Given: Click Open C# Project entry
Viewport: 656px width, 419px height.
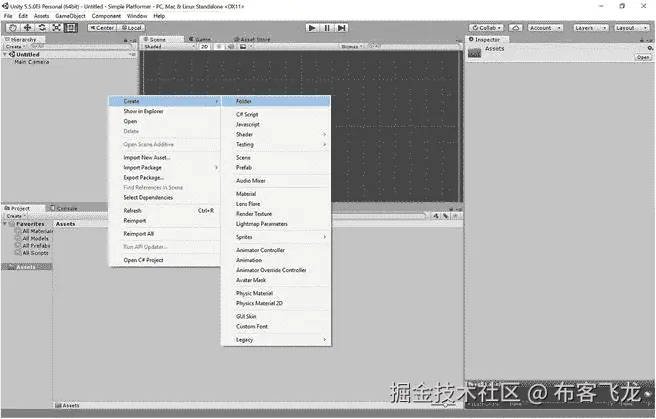Looking at the screenshot, I should pyautogui.click(x=164, y=260).
